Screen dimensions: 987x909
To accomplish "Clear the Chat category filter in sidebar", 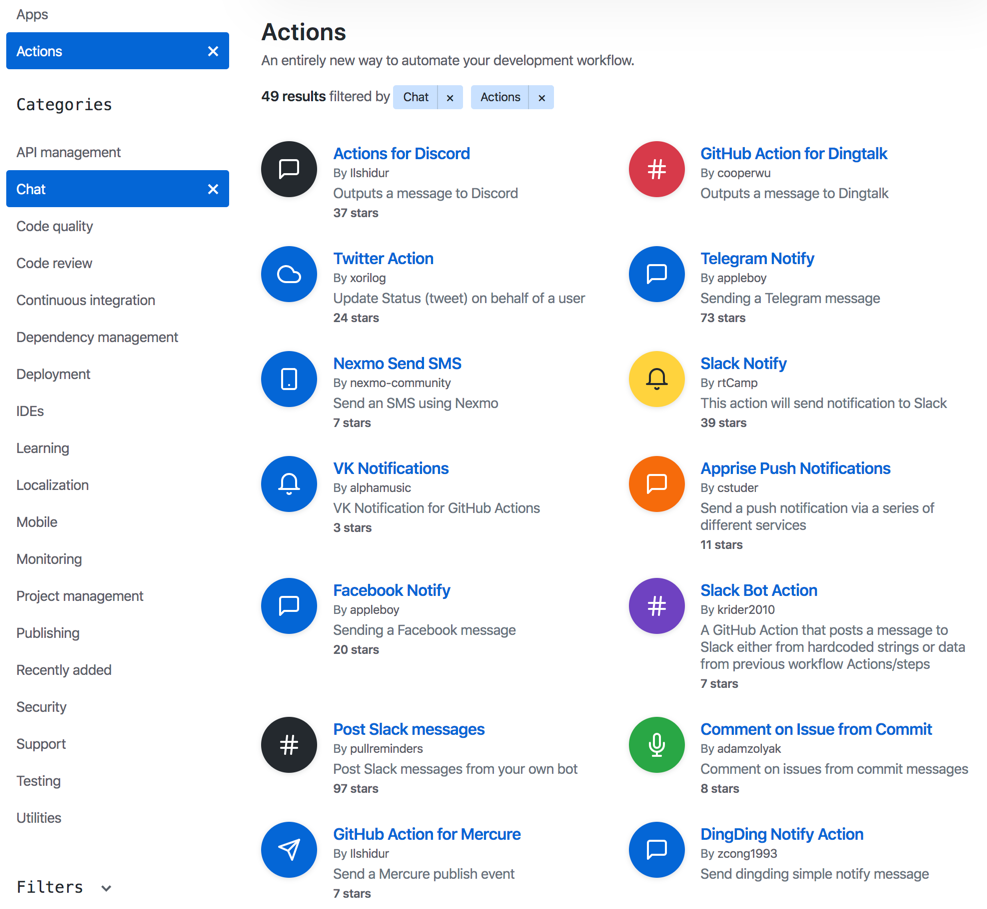I will click(x=212, y=188).
